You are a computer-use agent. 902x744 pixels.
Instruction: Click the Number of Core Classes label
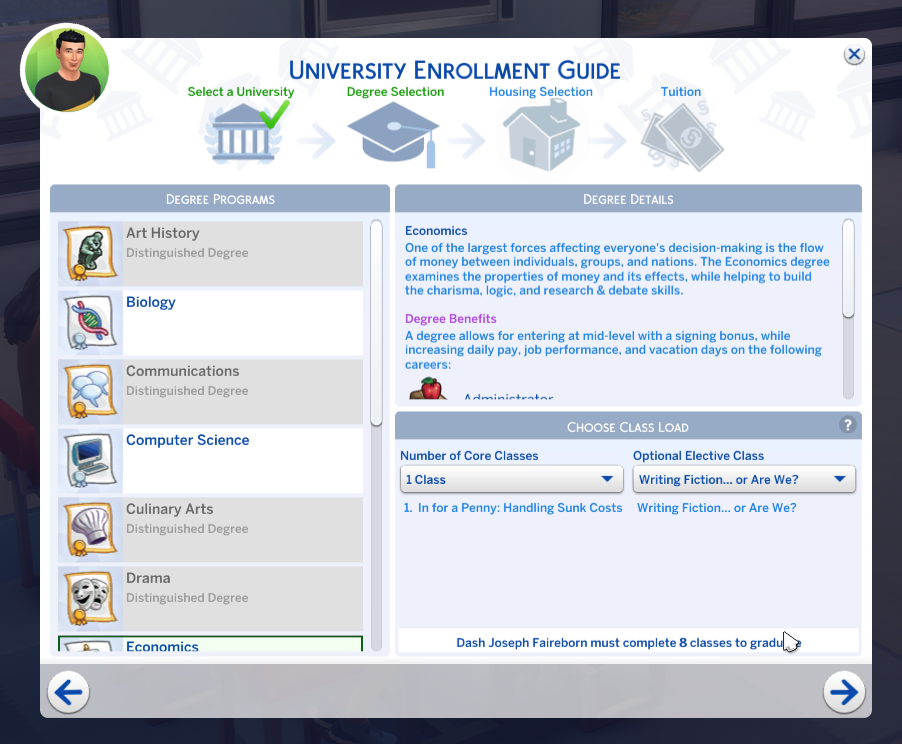[x=469, y=456]
